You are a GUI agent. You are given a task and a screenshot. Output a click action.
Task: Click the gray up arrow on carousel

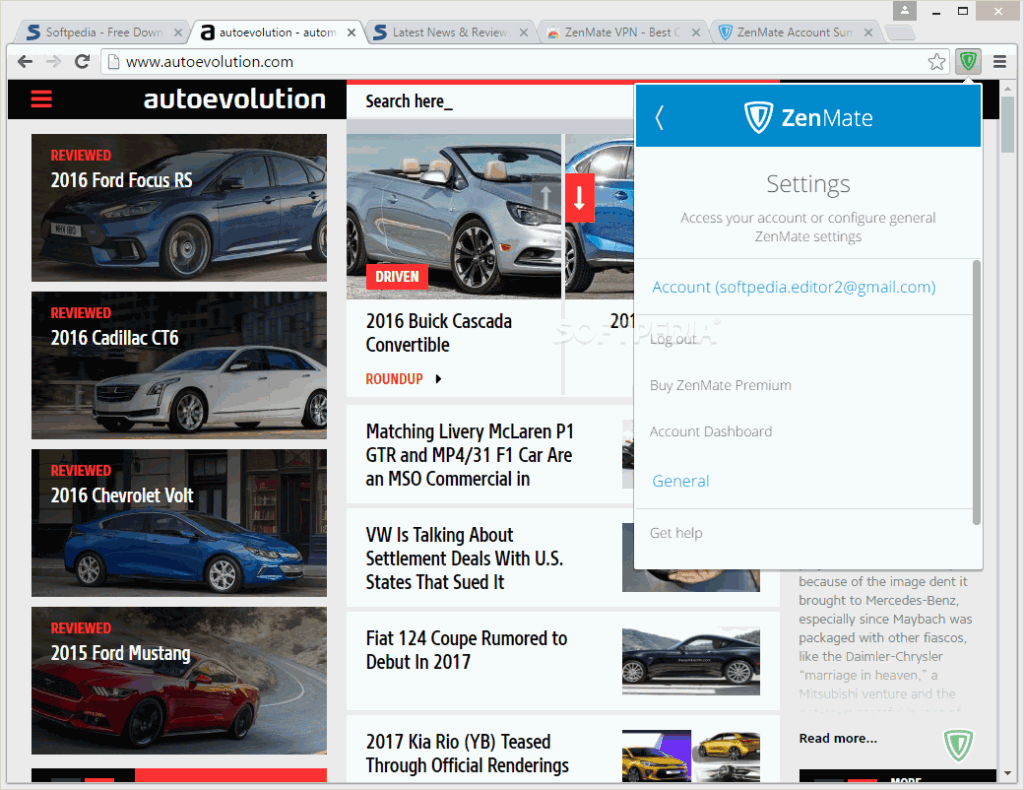(545, 198)
